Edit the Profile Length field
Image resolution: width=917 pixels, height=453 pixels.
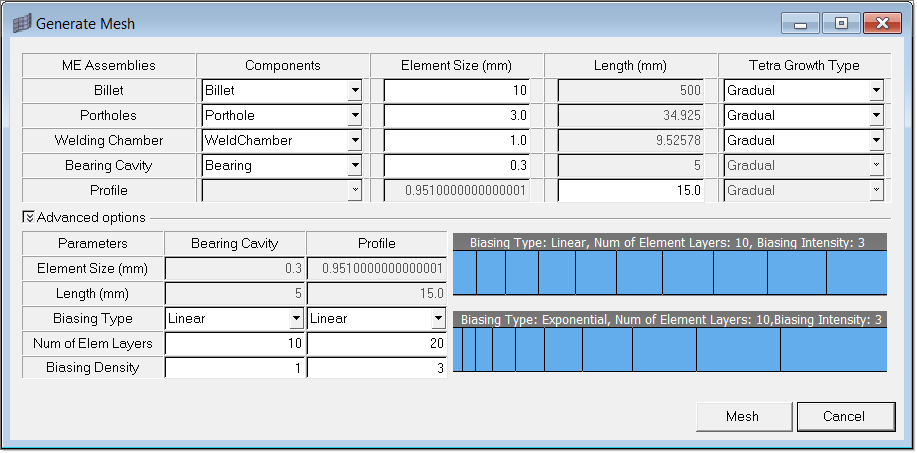click(x=631, y=190)
